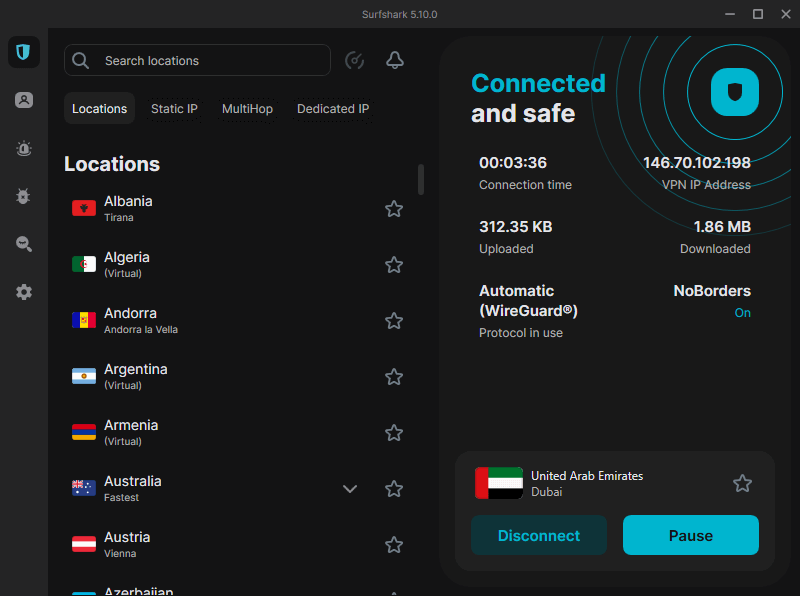800x596 pixels.
Task: Open the Alternative ID person icon in sidebar
Action: click(x=23, y=100)
